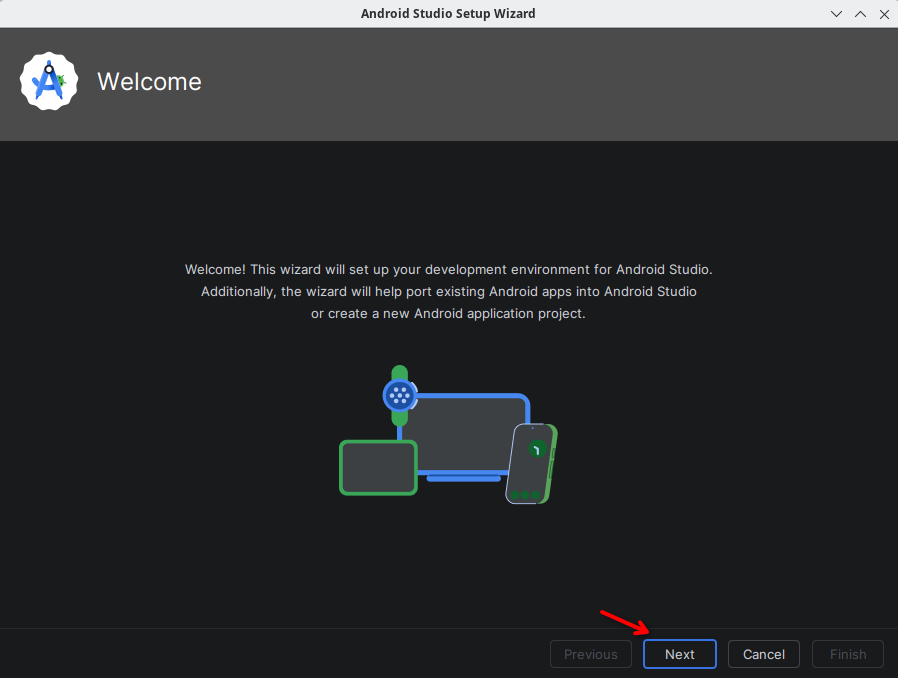
Task: Click the "Welcome! This wizard will set up" line
Action: [448, 270]
